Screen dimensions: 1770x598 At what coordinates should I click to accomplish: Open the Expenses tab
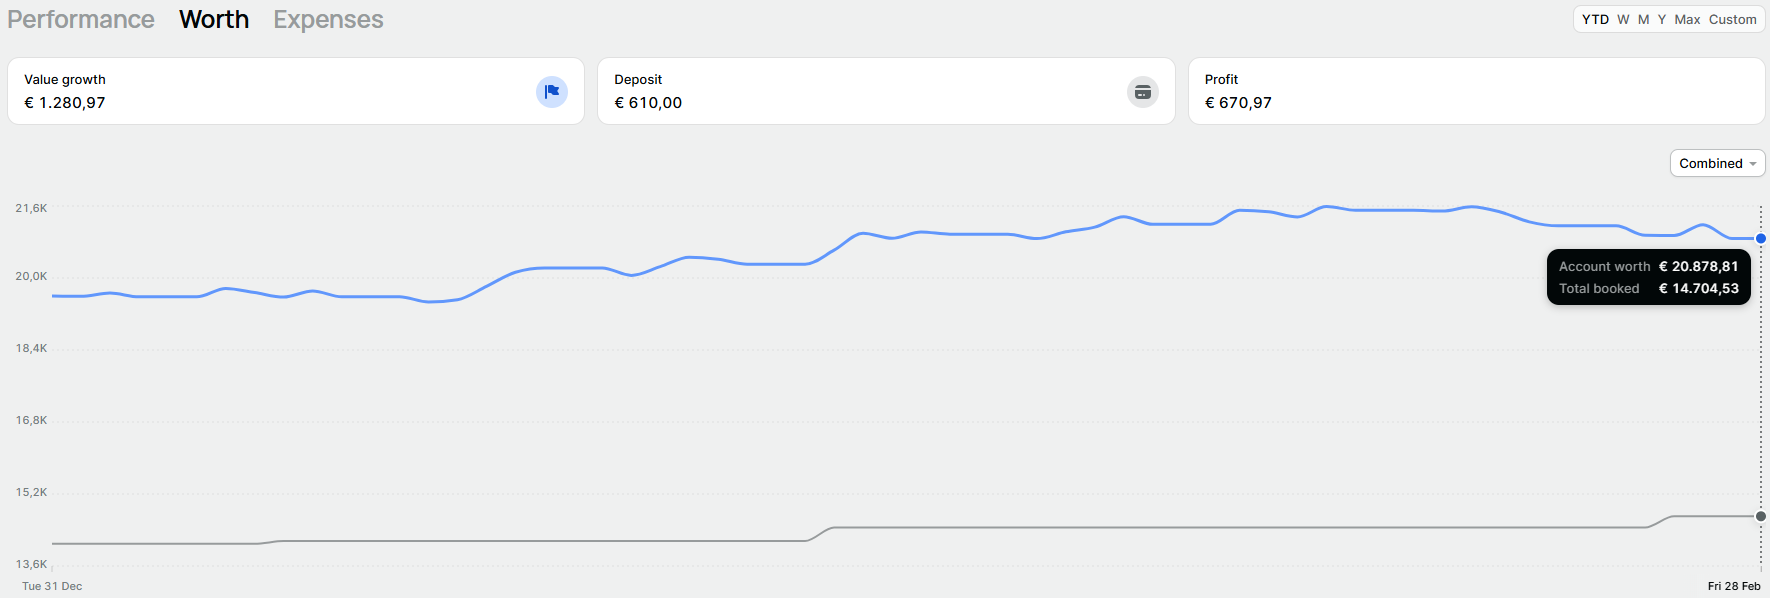point(328,19)
